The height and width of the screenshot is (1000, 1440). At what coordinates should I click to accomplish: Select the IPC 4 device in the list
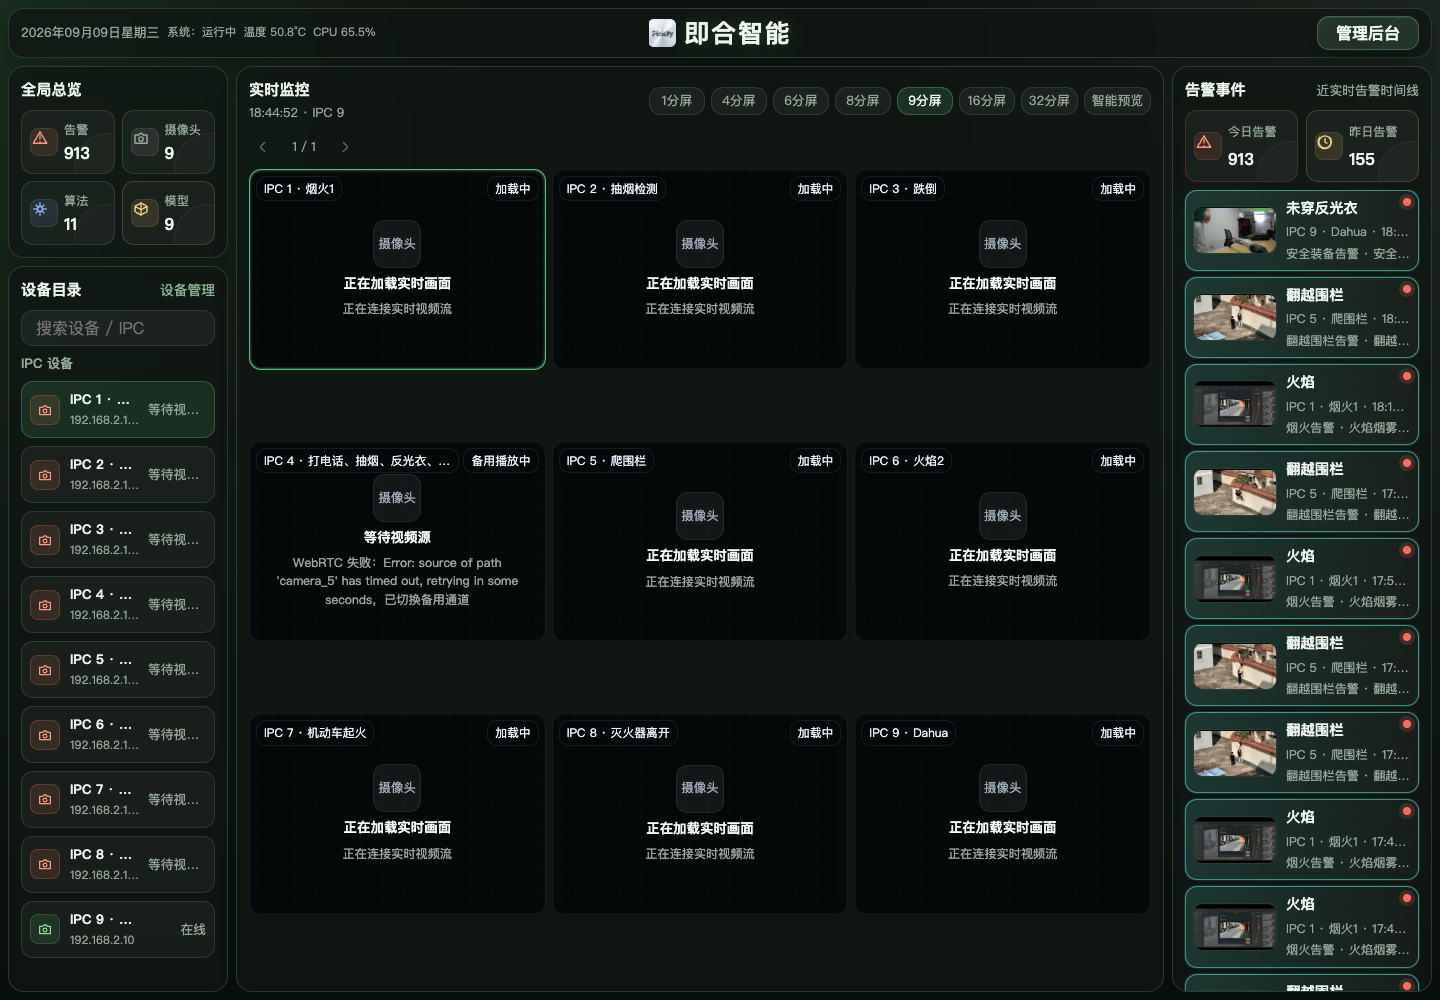point(118,605)
